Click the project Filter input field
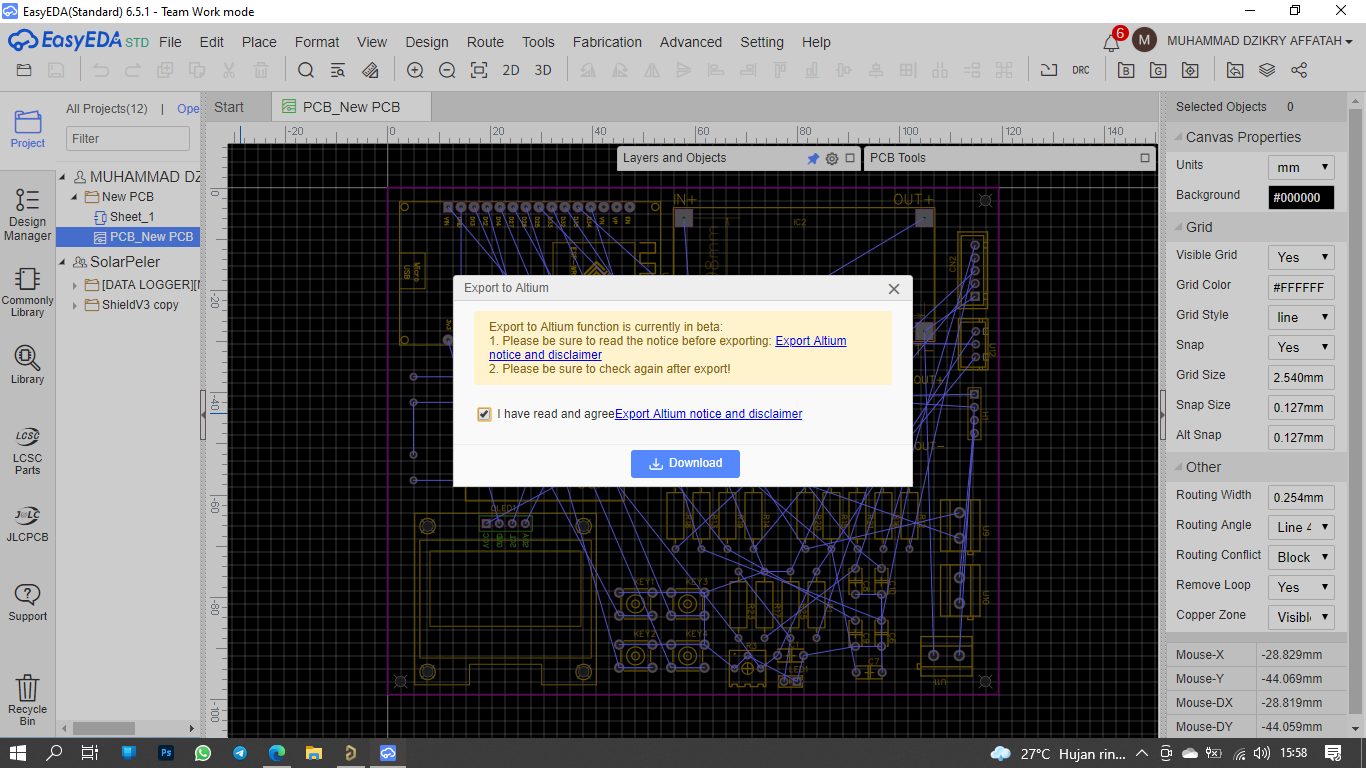This screenshot has width=1366, height=768. tap(128, 139)
